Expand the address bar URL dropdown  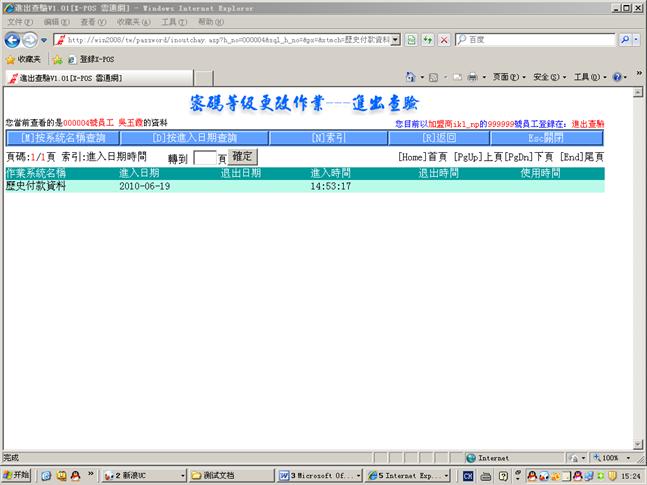point(396,40)
